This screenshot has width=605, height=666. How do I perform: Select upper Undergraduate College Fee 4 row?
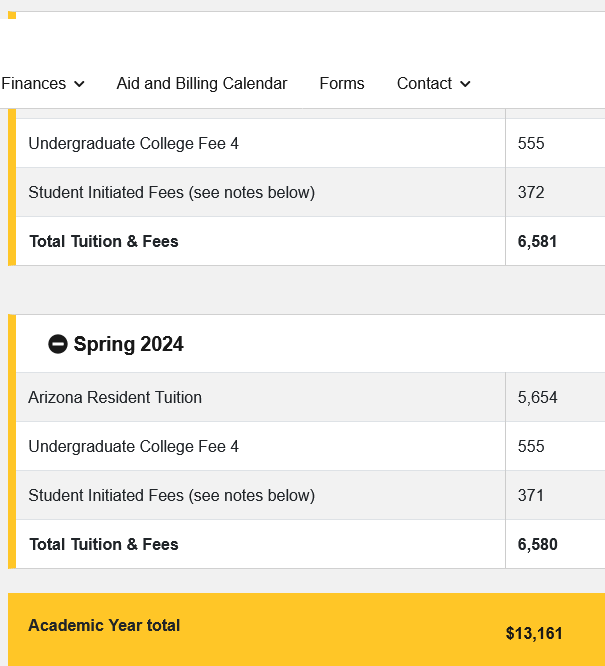(x=310, y=143)
